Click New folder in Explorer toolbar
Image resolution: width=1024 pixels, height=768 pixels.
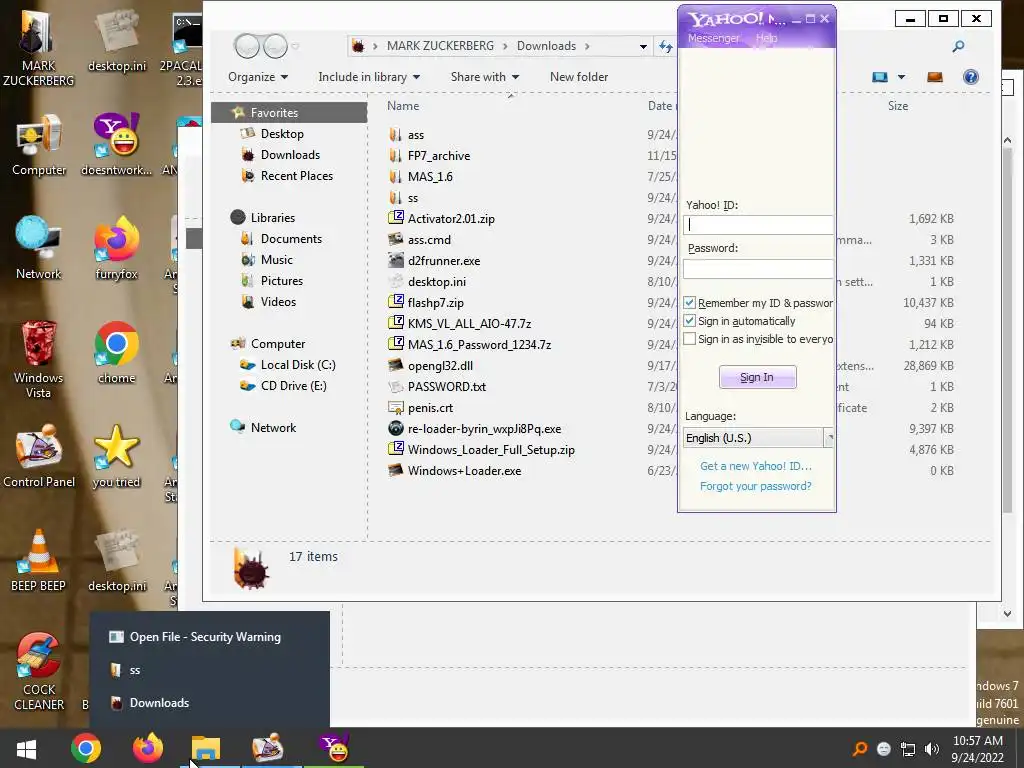(x=579, y=77)
